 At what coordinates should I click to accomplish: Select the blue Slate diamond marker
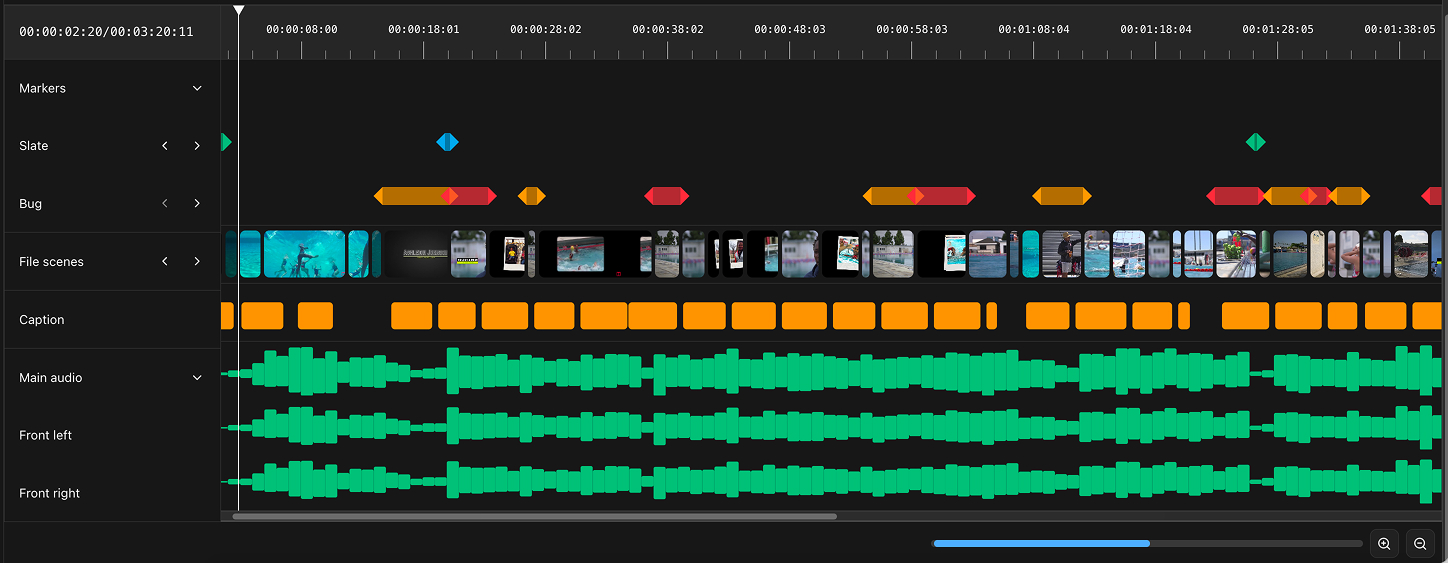447,142
